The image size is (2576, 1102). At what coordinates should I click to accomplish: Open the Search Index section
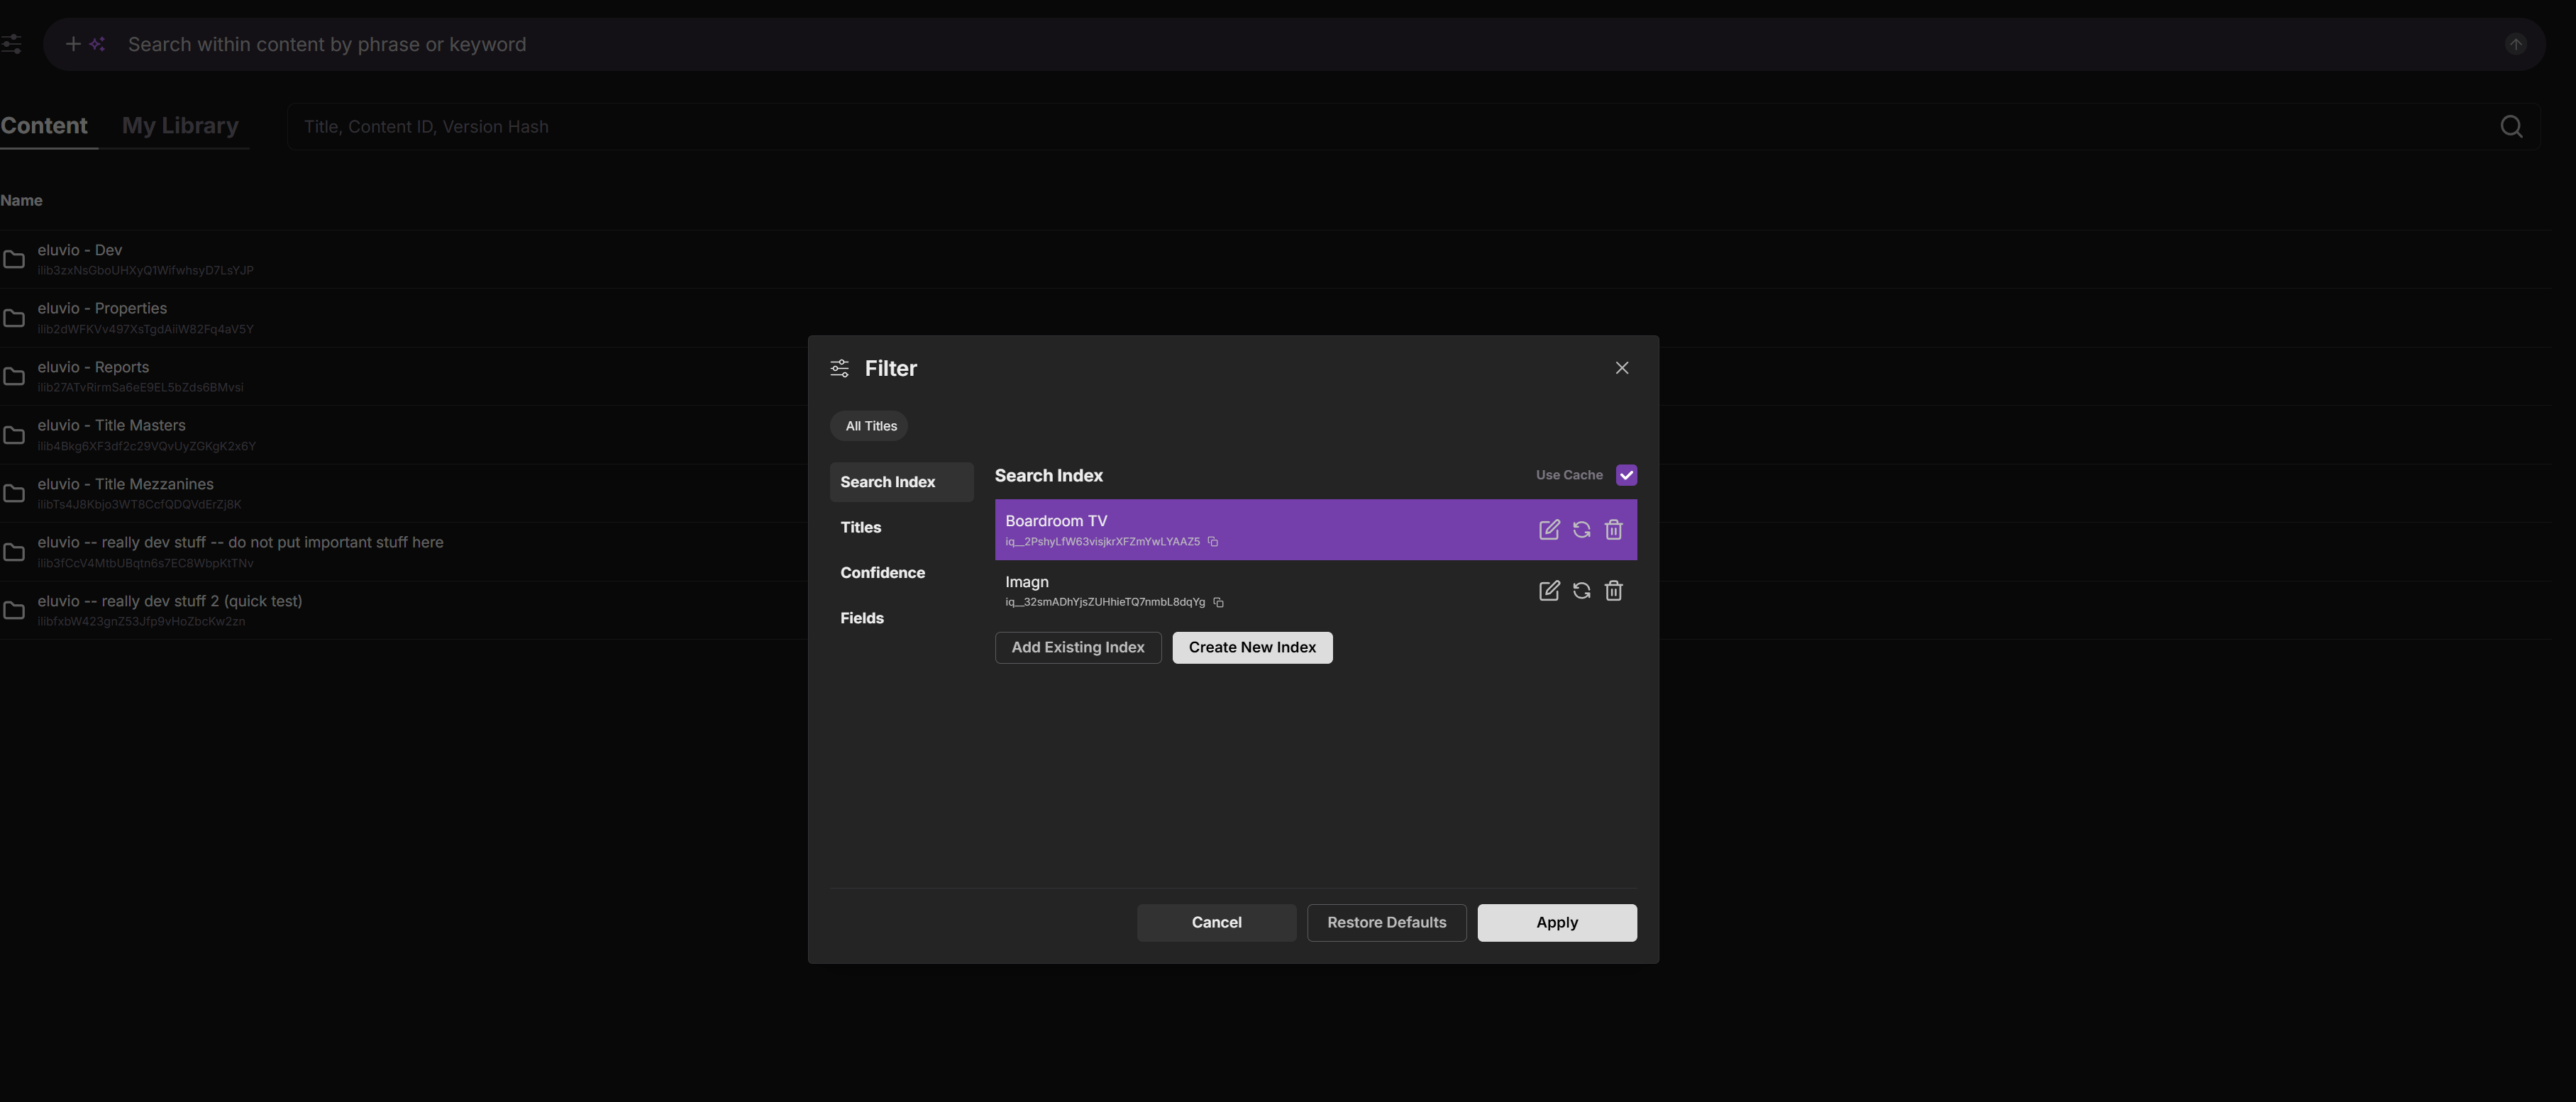point(901,482)
